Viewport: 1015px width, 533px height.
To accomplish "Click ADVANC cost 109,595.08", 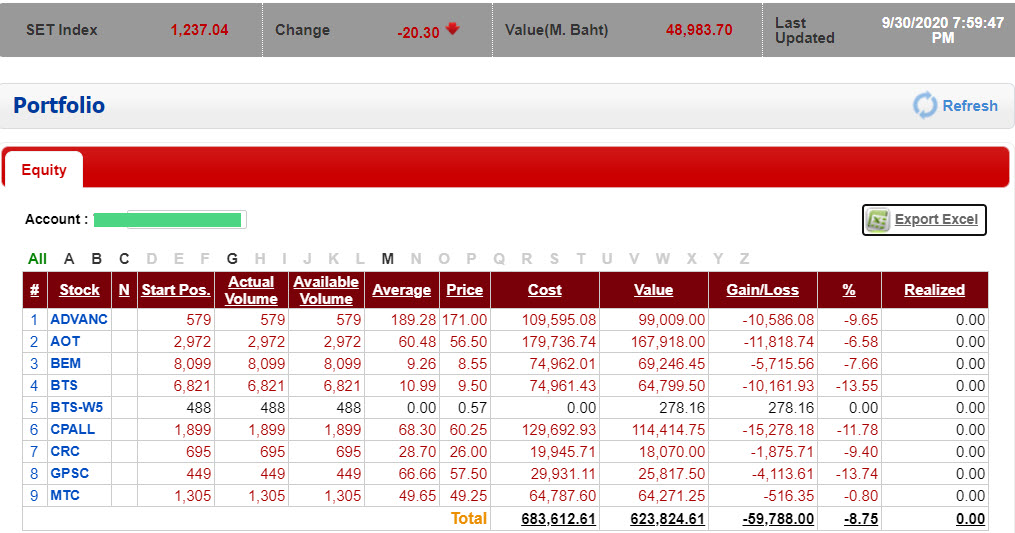I will pyautogui.click(x=559, y=320).
